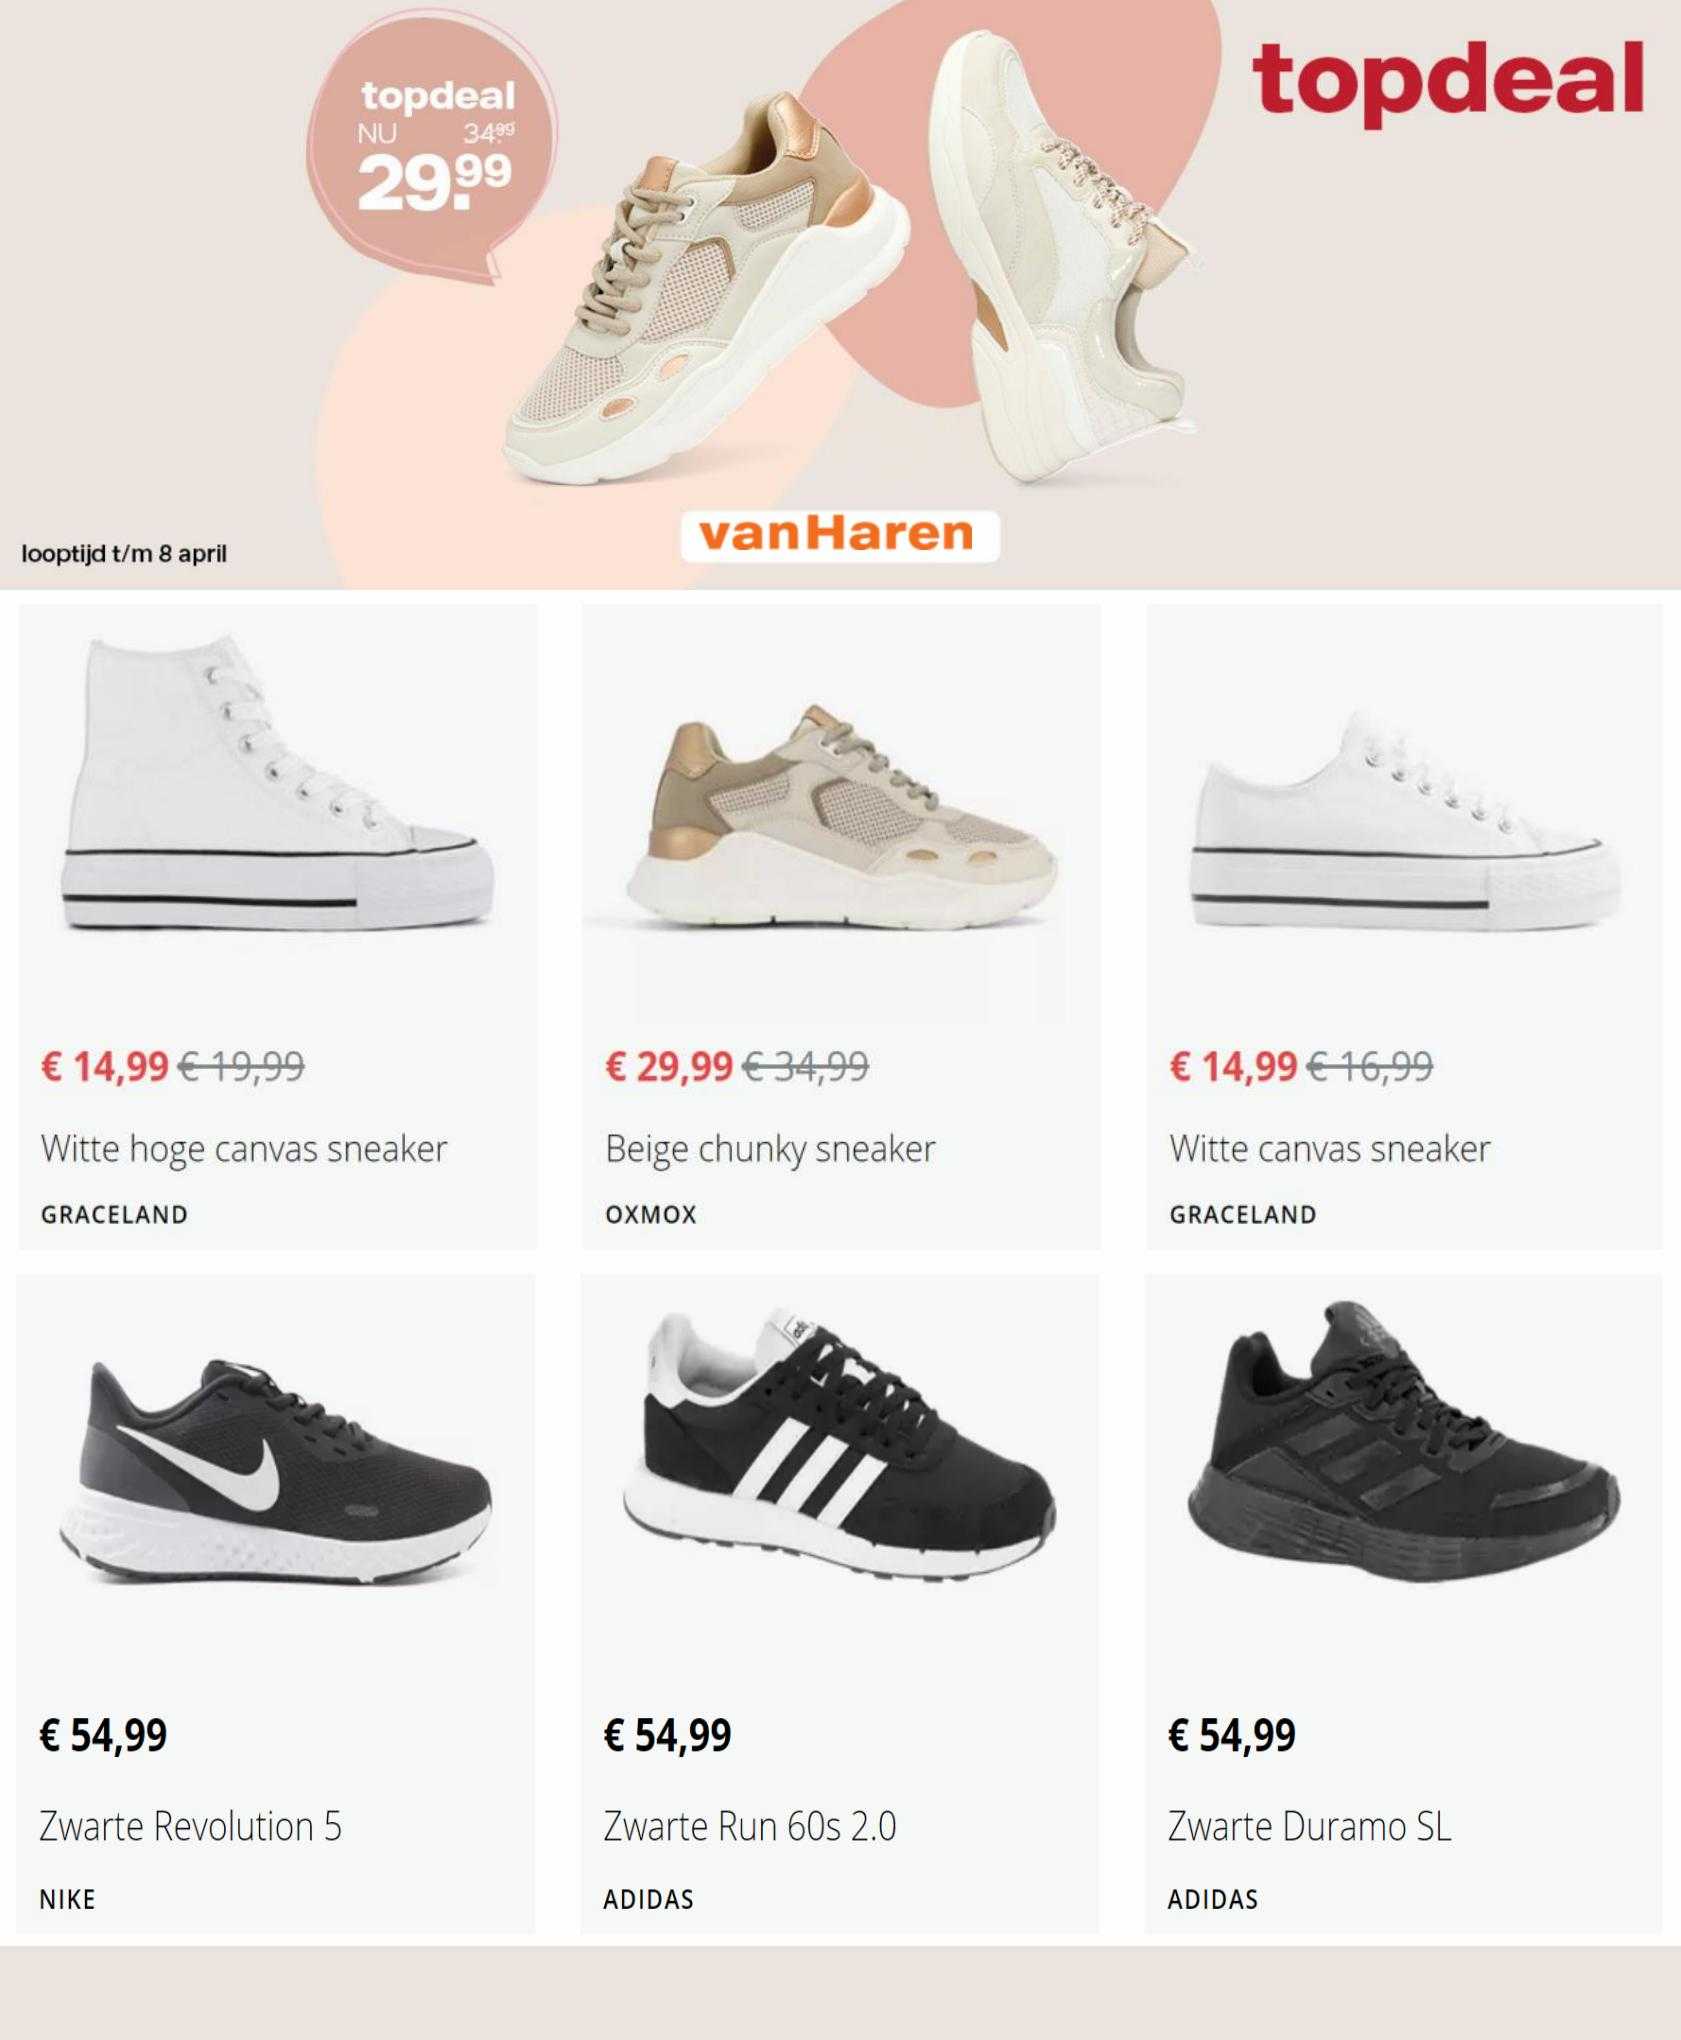
Task: Open the Zwarte Duramo SL product link
Action: tap(1309, 1827)
